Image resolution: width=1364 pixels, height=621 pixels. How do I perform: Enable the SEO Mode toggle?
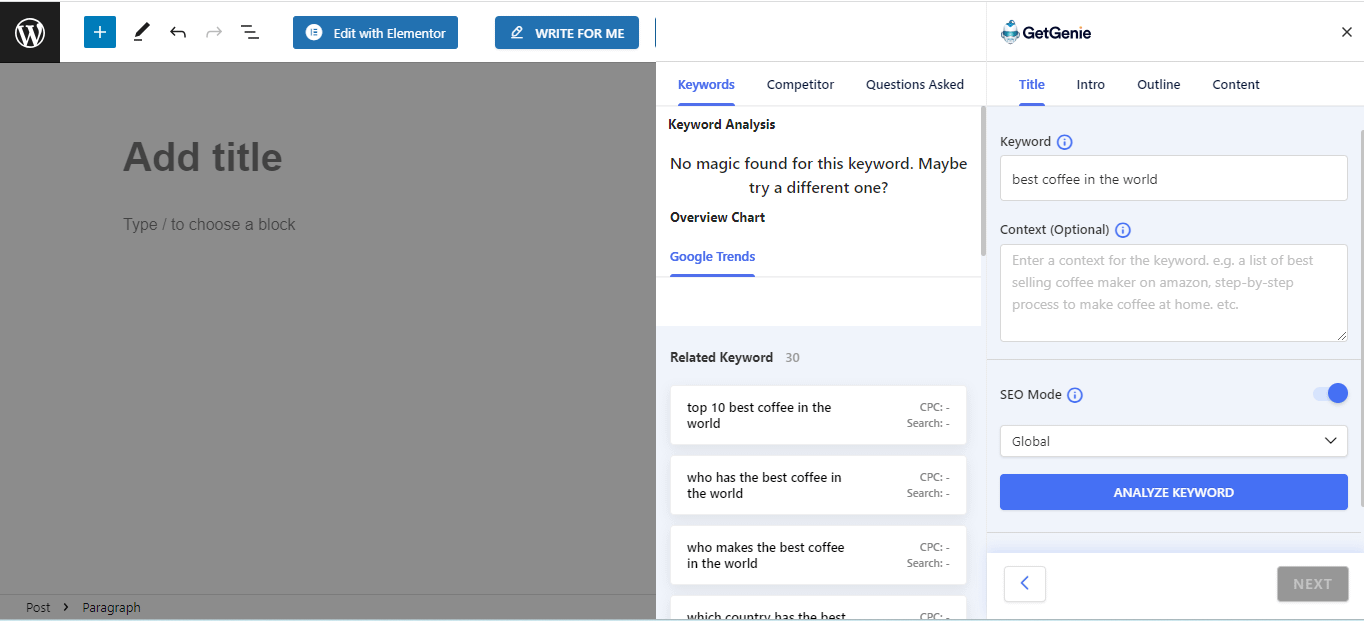pos(1330,393)
